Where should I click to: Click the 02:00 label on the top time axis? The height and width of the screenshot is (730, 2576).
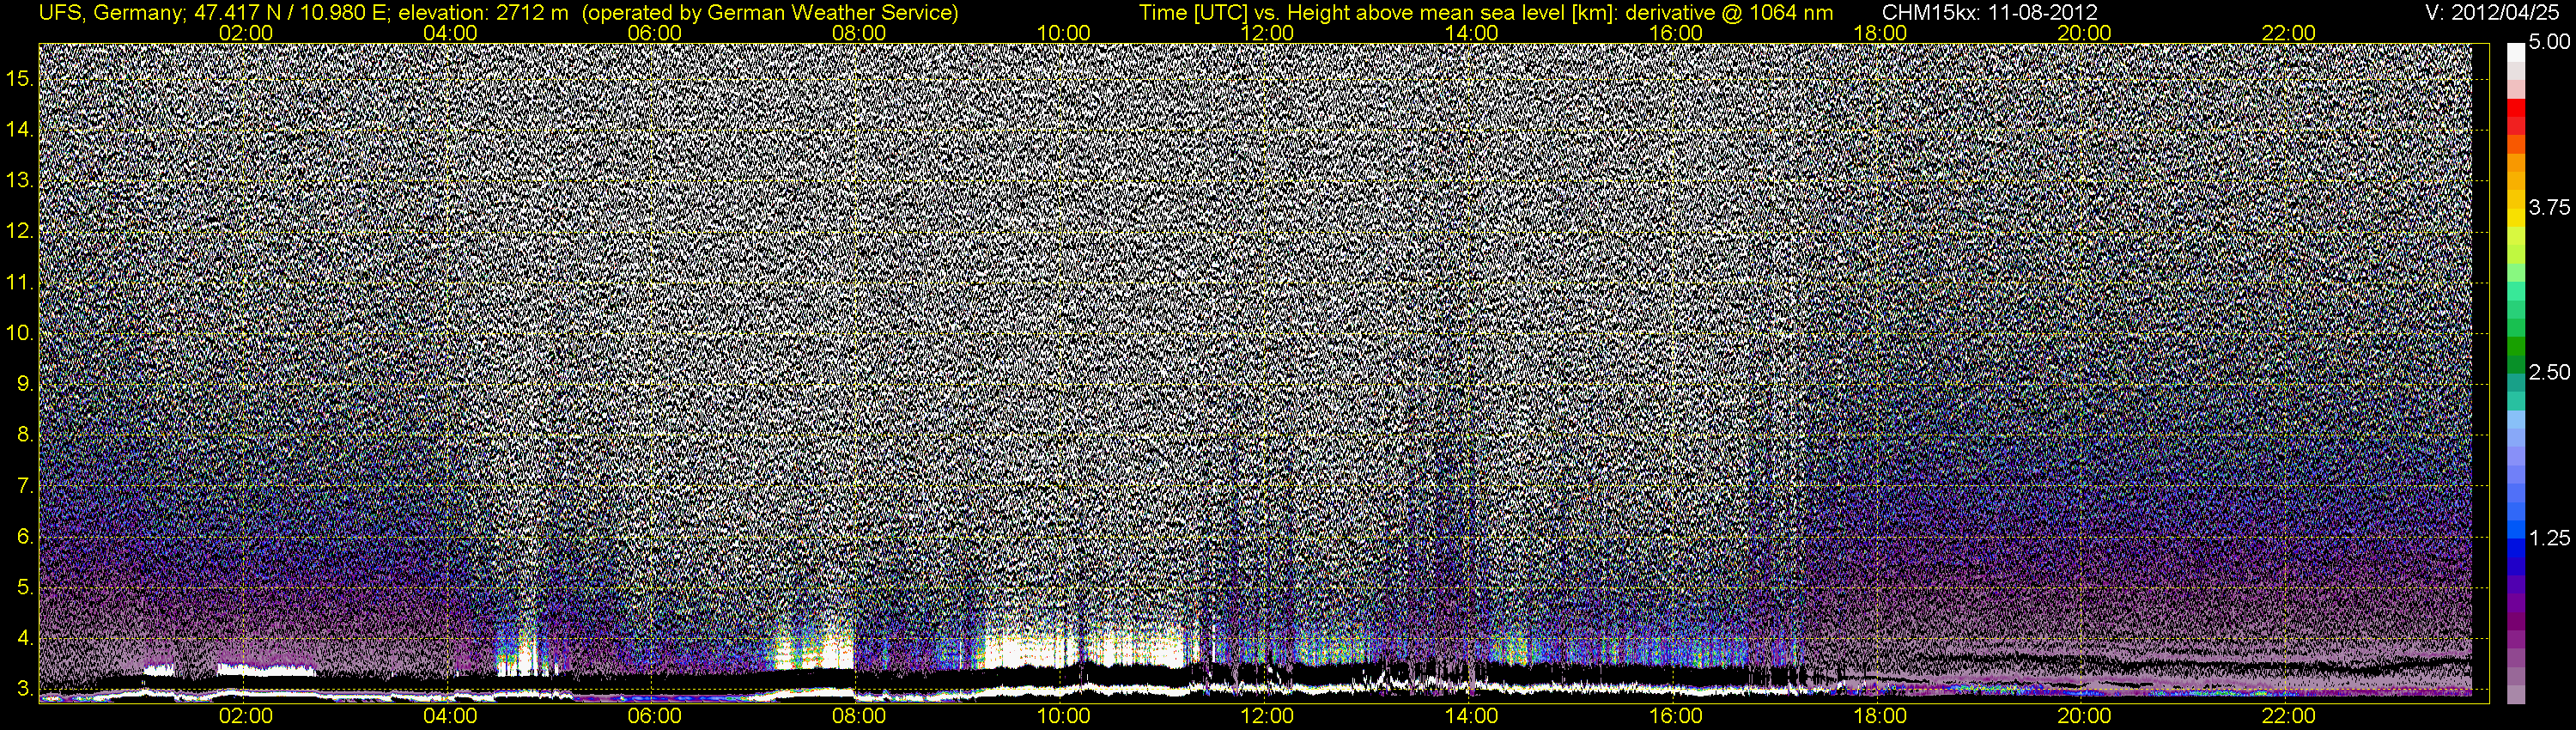click(245, 33)
